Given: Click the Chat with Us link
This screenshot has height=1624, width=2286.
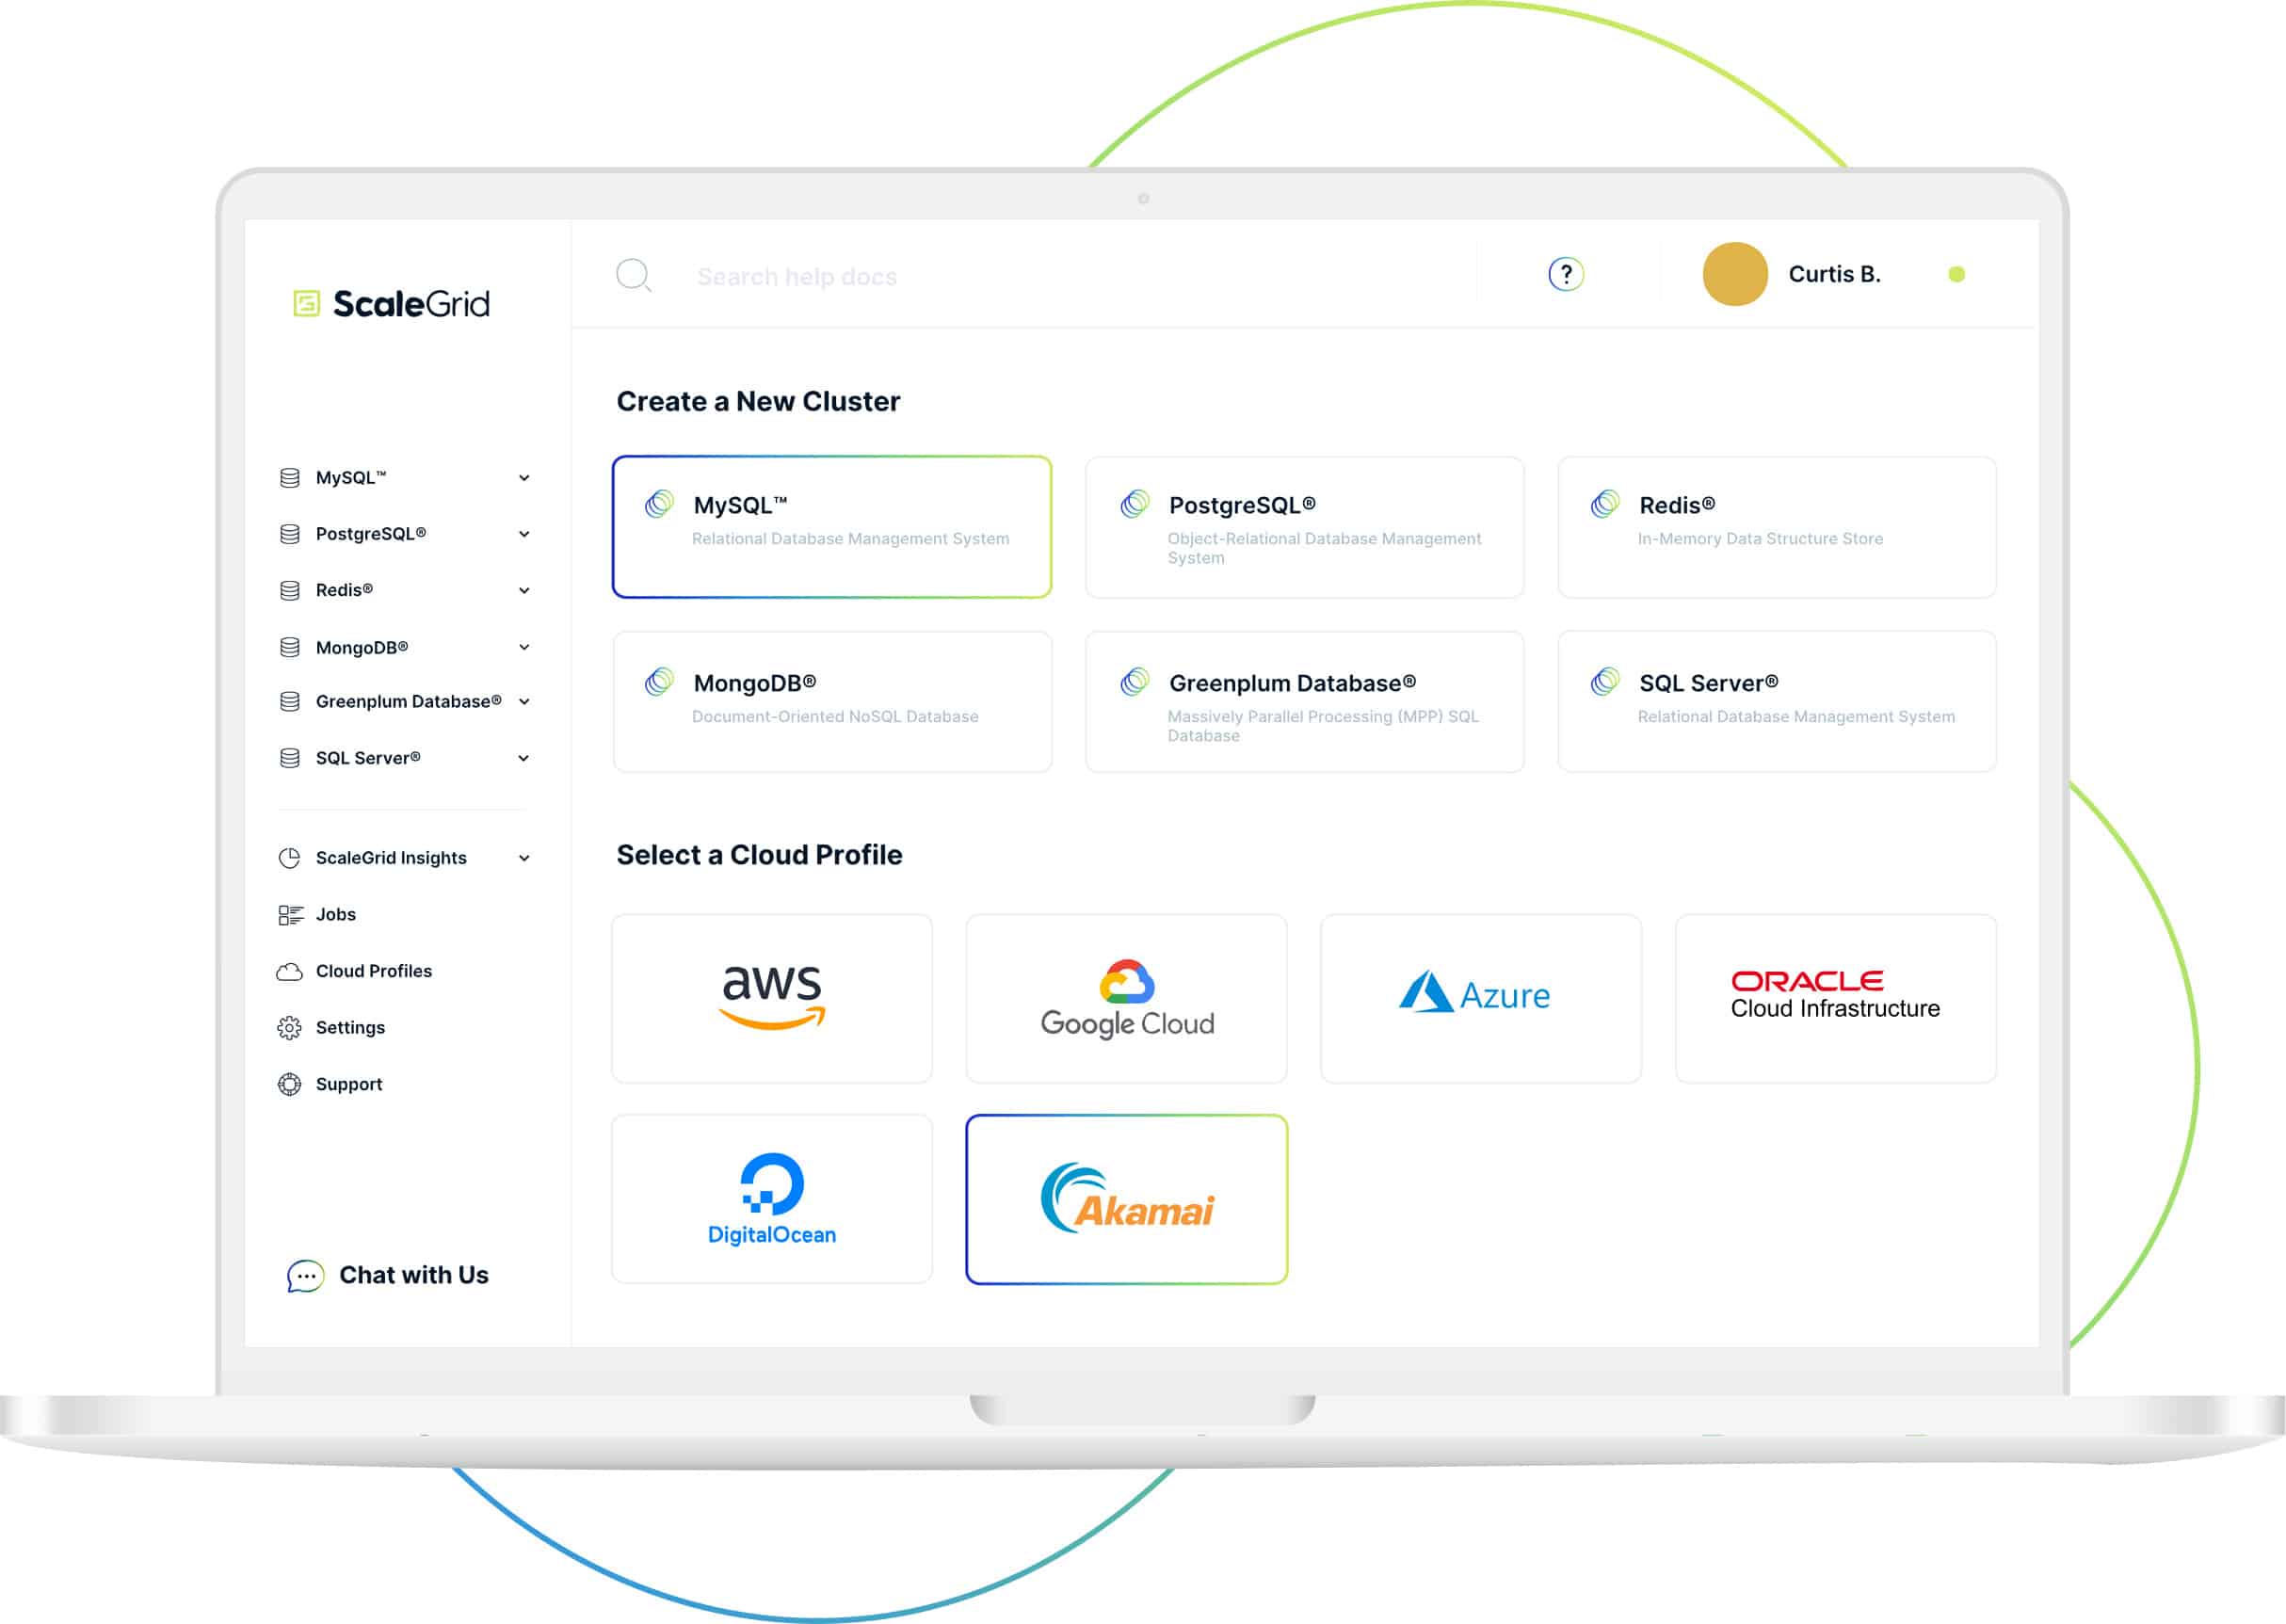Looking at the screenshot, I should tap(414, 1275).
